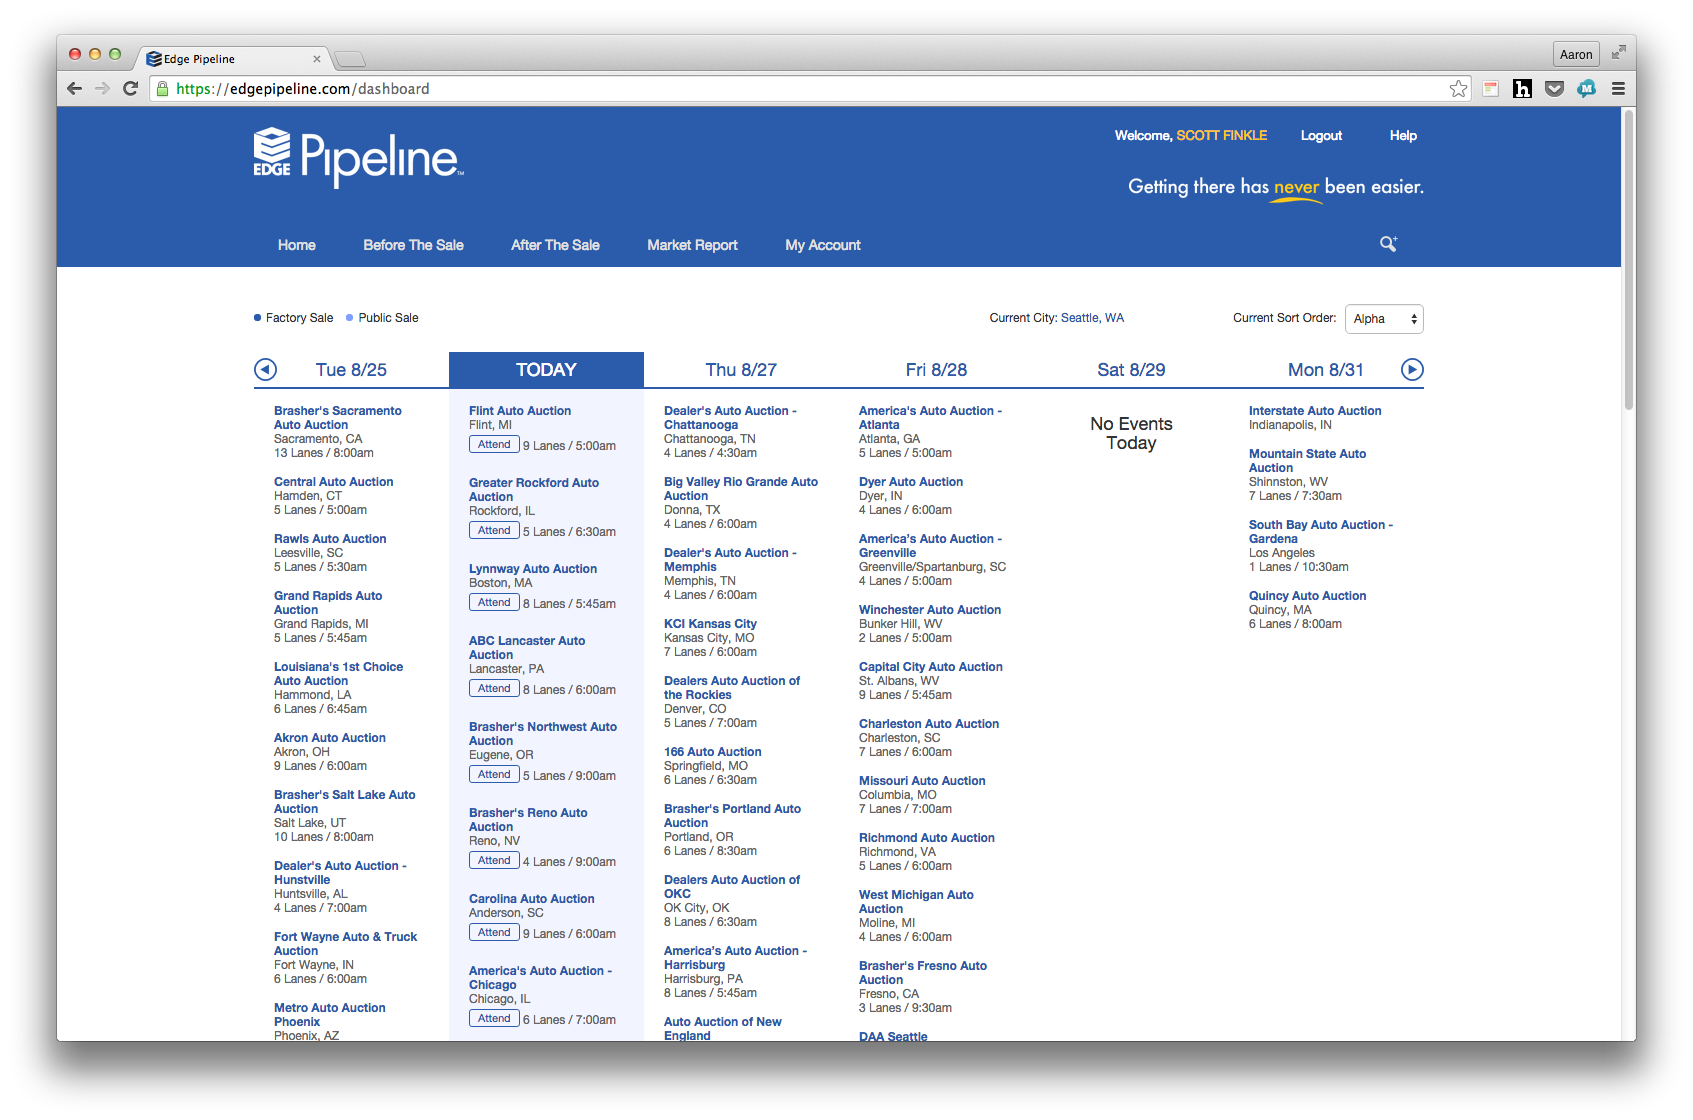This screenshot has height=1120, width=1693.
Task: Open Interstate Auto Auction link
Action: coord(1314,411)
